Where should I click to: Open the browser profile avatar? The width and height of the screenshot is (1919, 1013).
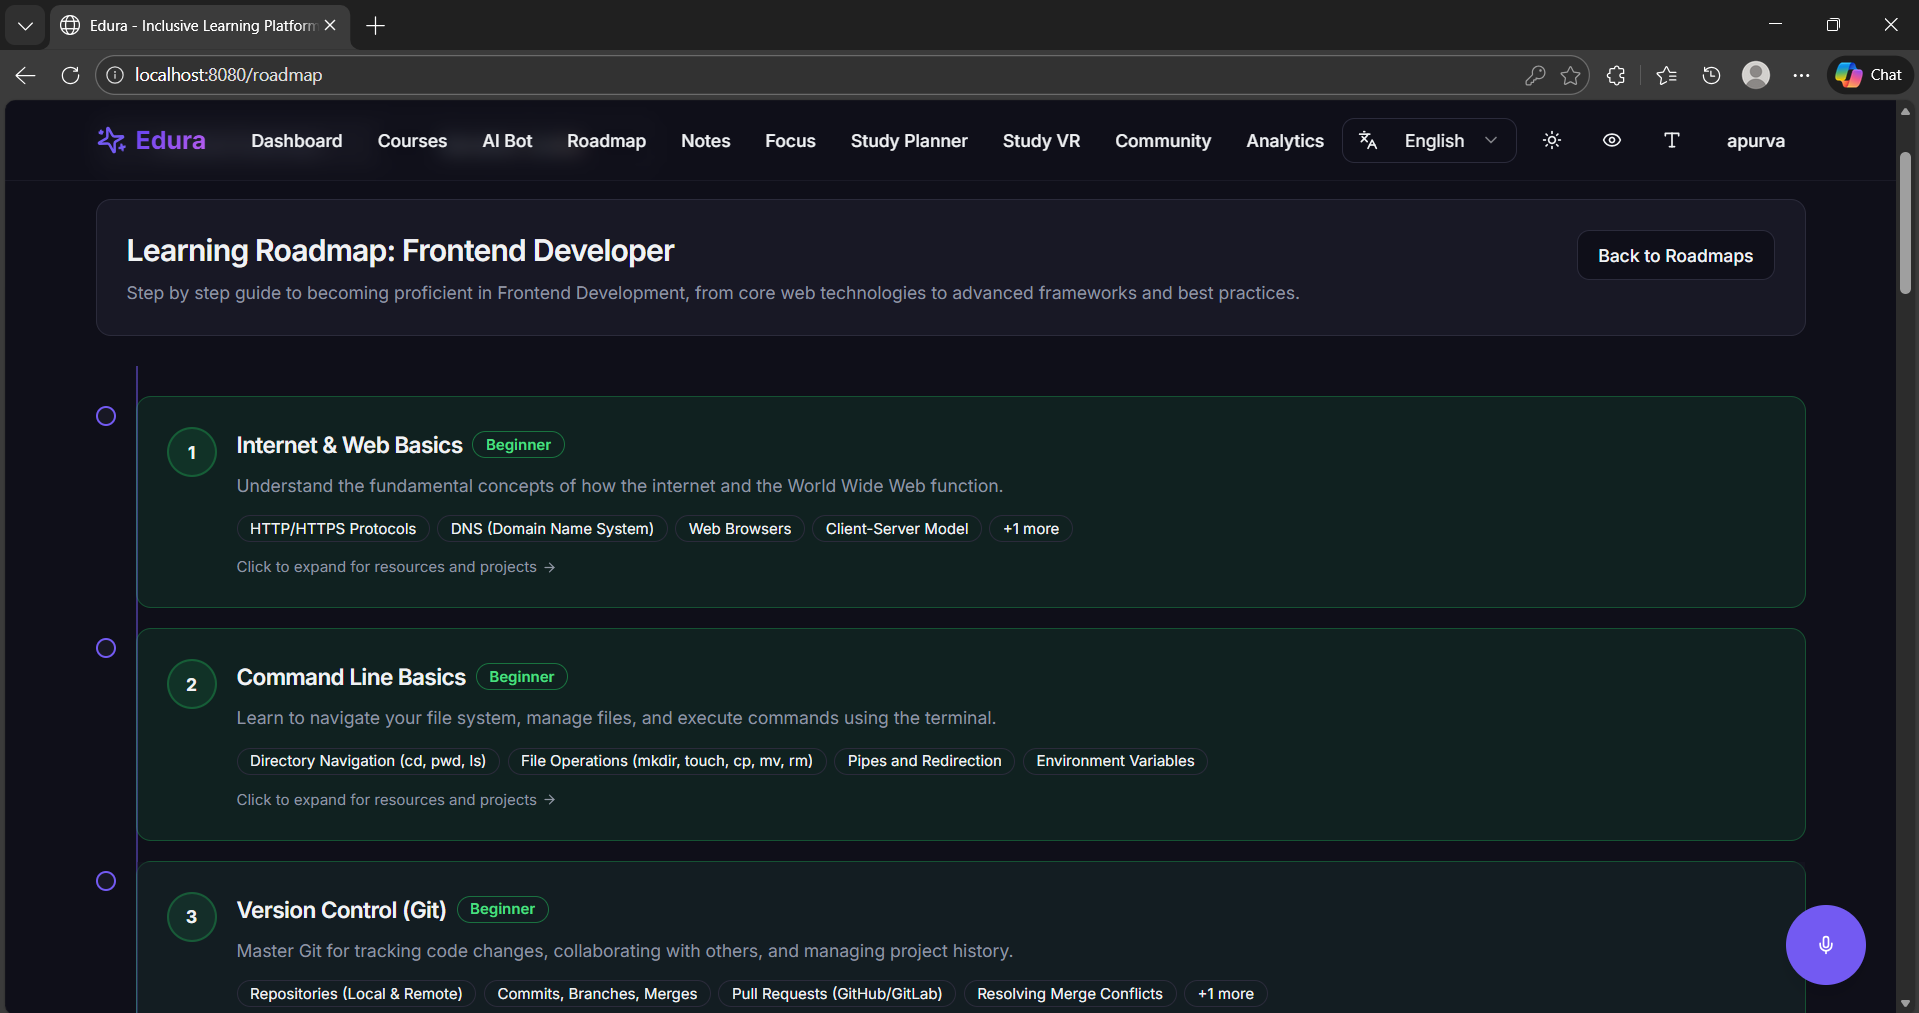coord(1756,75)
